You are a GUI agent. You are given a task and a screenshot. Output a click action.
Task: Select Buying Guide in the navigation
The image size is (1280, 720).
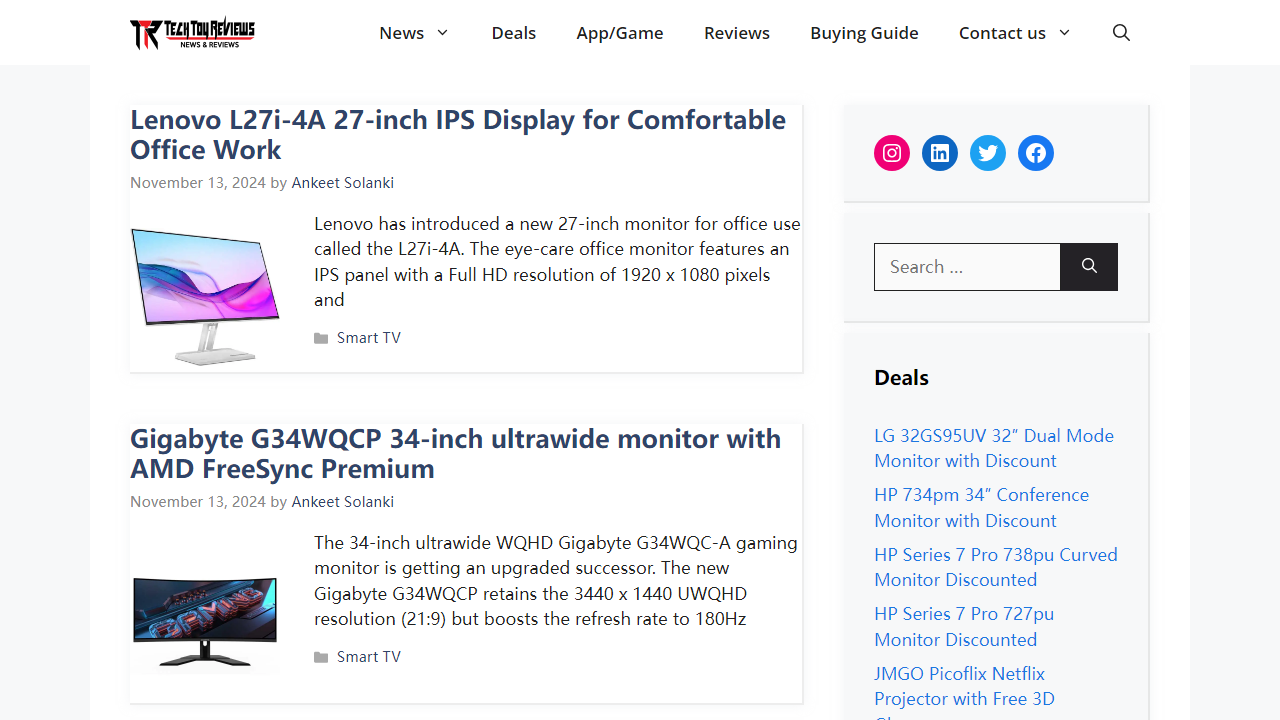click(x=864, y=33)
